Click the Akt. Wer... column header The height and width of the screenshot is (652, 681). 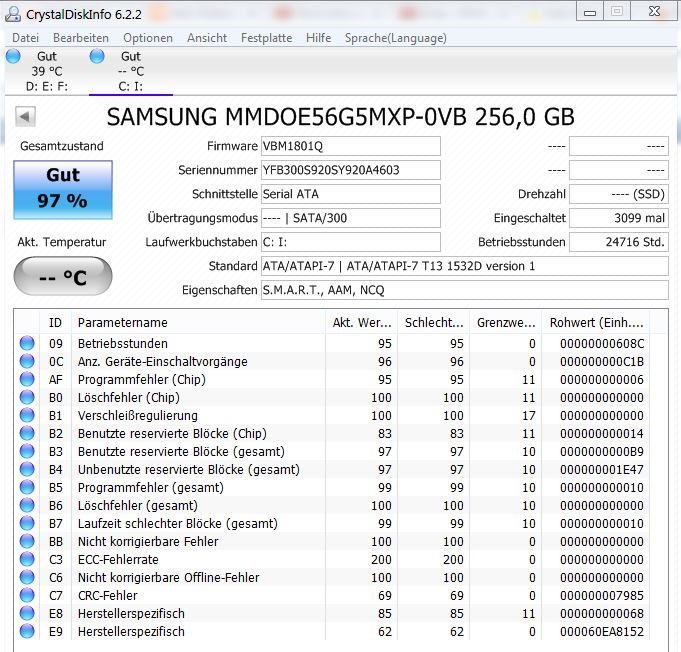coord(361,323)
